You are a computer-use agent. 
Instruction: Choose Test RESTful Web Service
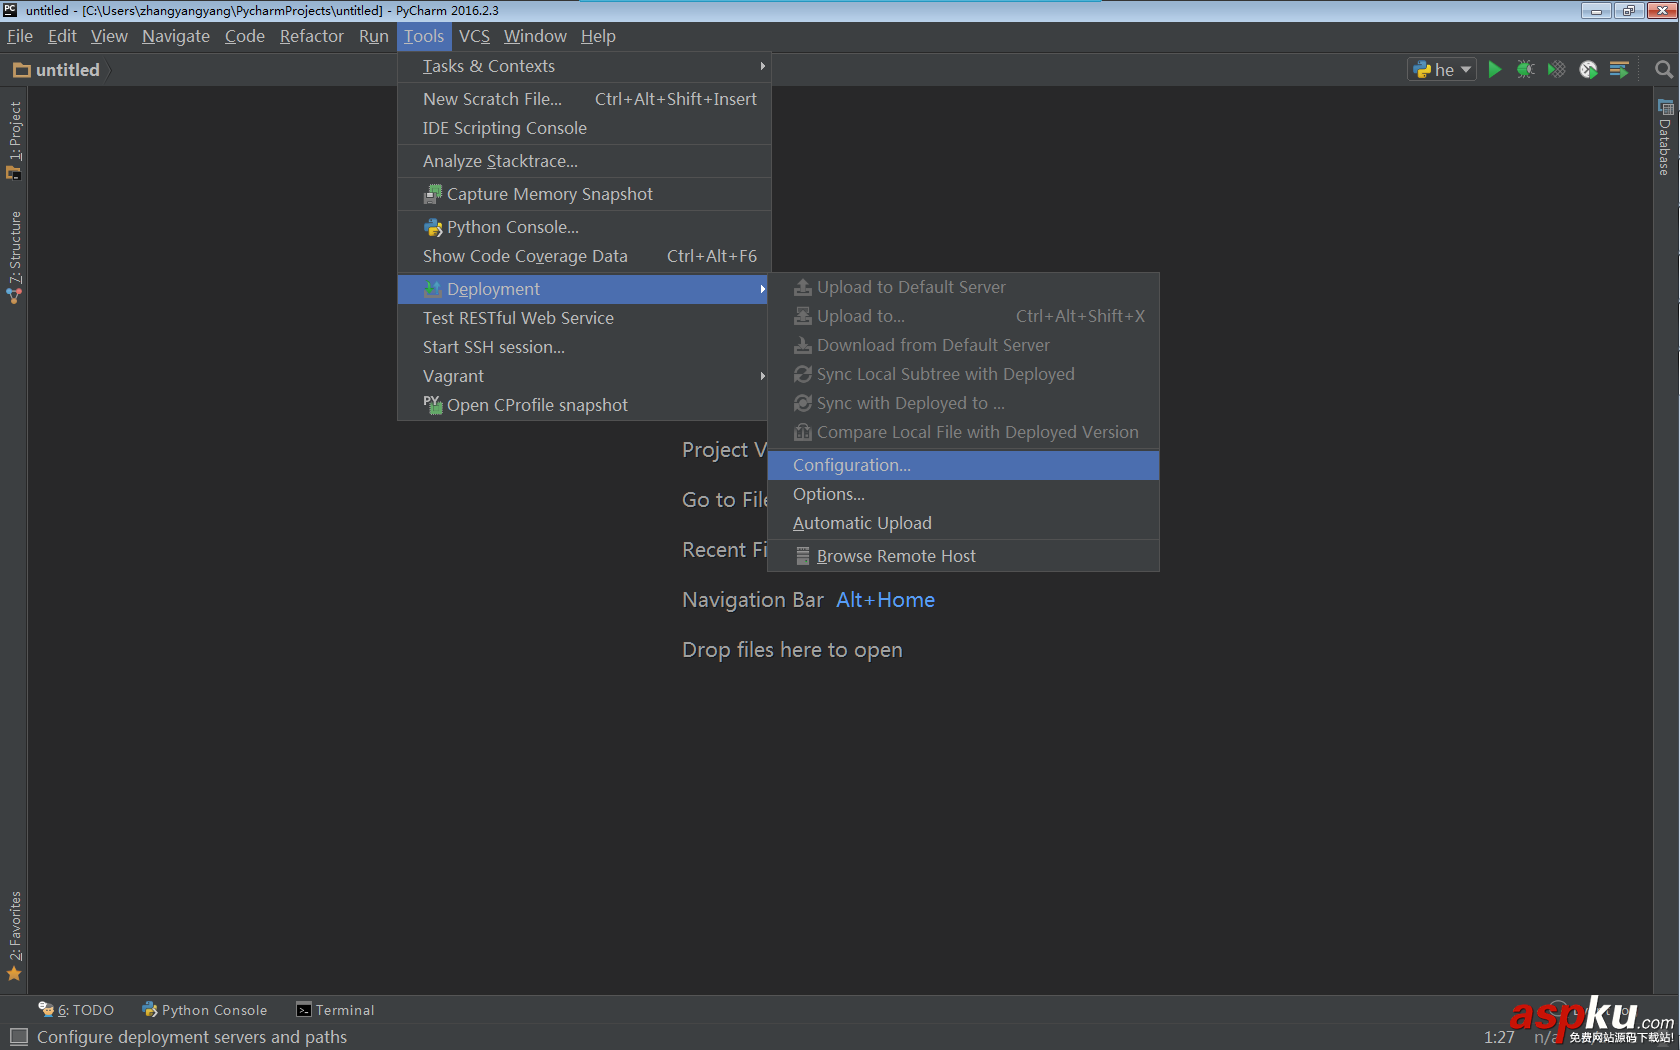pos(584,318)
